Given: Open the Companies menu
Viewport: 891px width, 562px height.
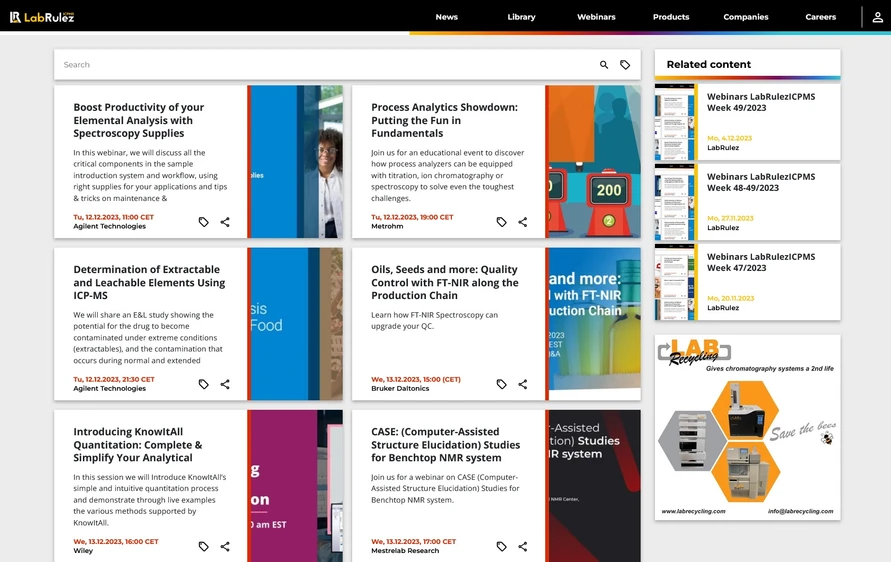Looking at the screenshot, I should (x=746, y=17).
